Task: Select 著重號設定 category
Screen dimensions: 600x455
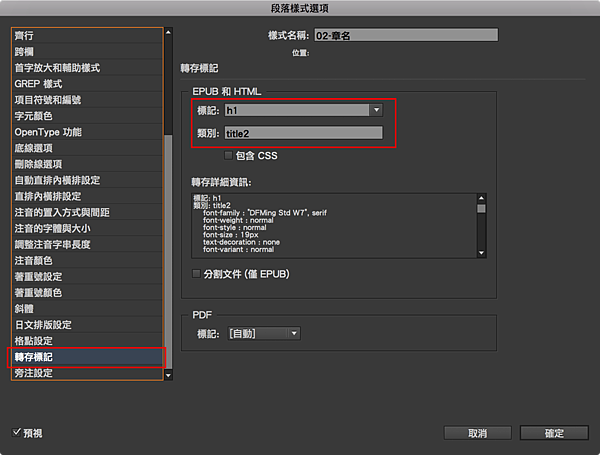Action: tap(87, 277)
